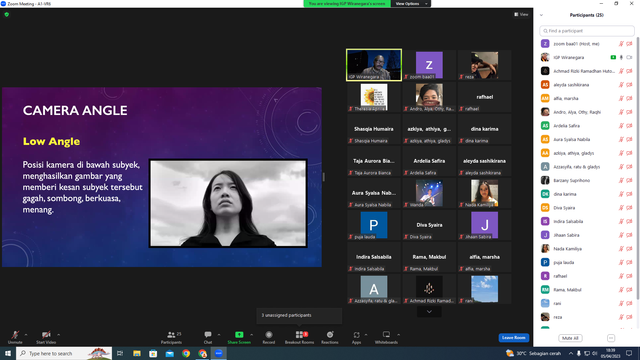The image size is (640, 360).
Task: Toggle mute icon for Rama, Makbul
Action: (621, 290)
